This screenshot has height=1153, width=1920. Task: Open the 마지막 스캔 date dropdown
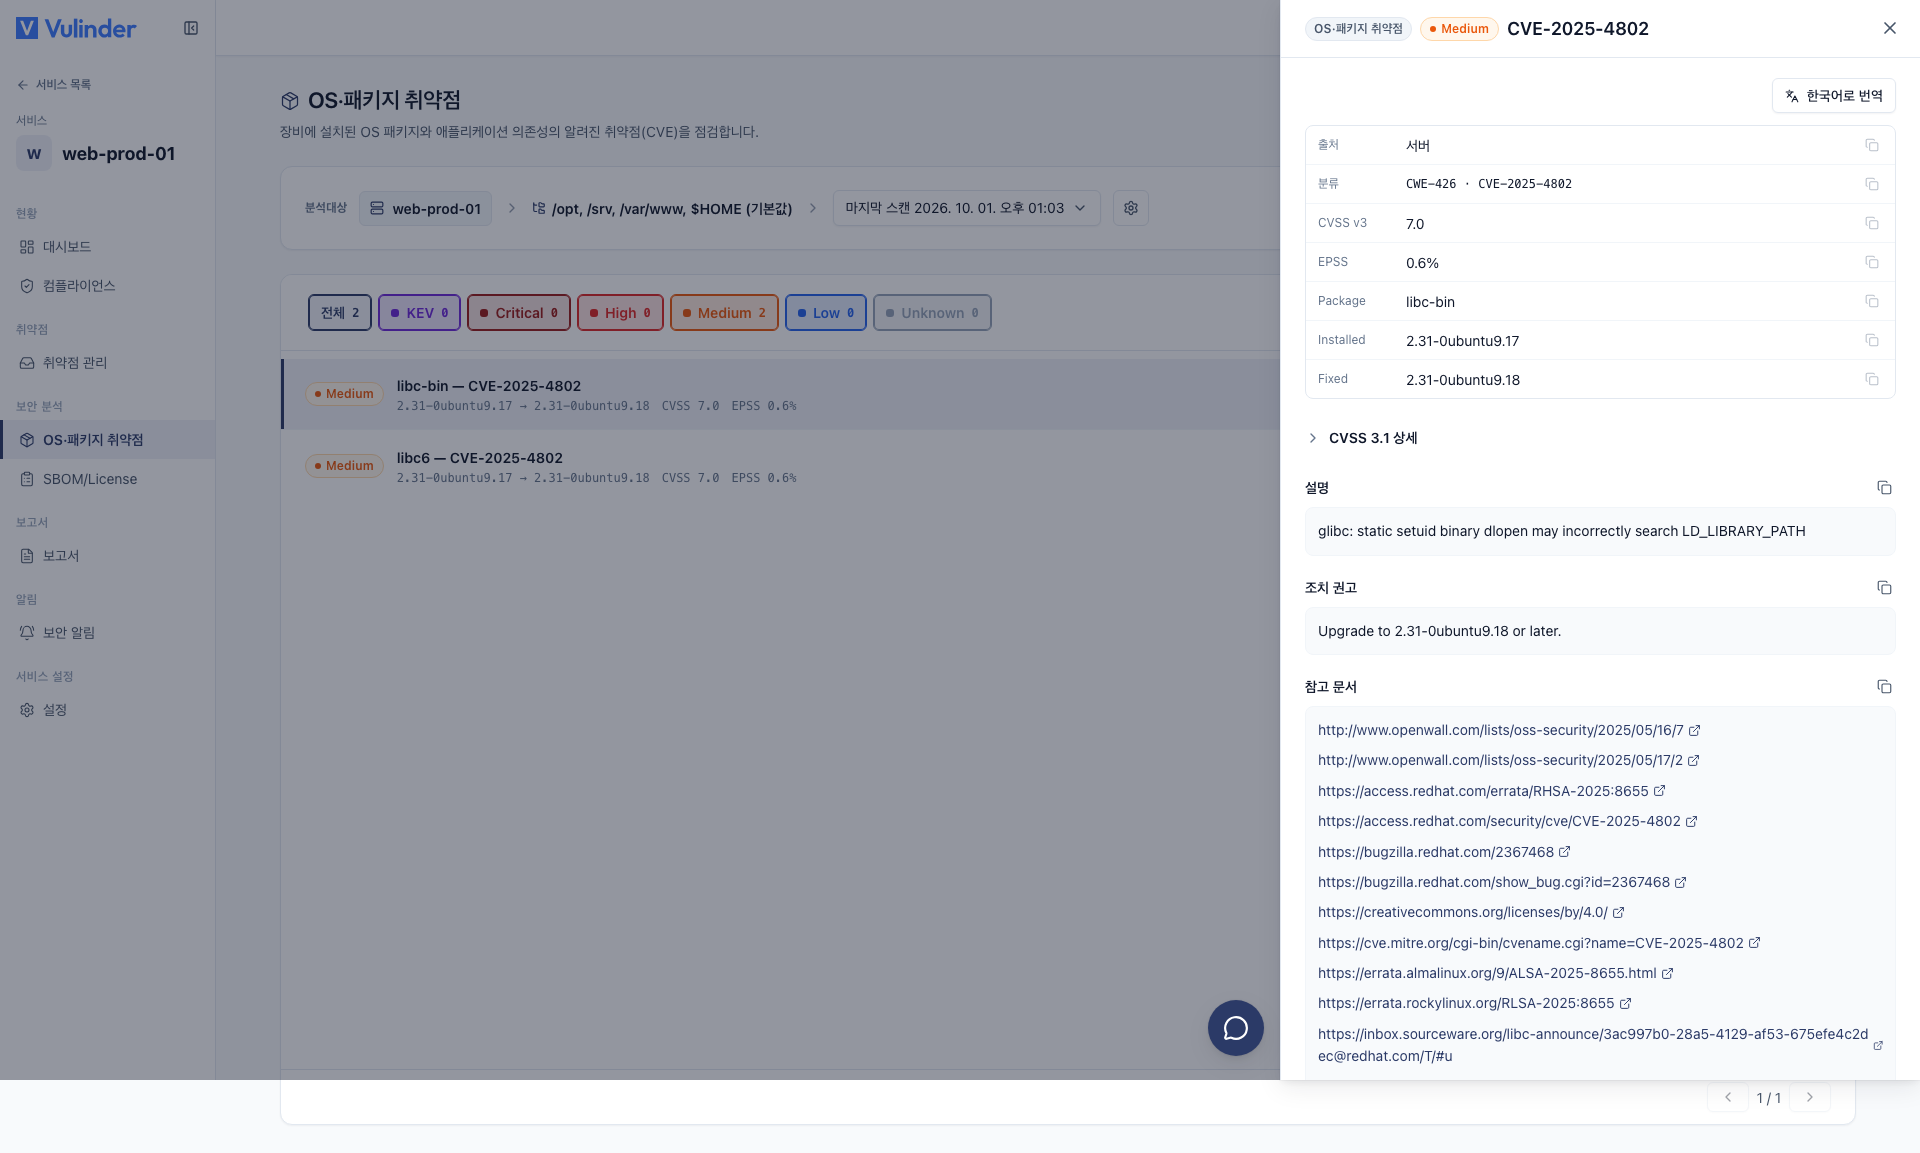[x=966, y=208]
